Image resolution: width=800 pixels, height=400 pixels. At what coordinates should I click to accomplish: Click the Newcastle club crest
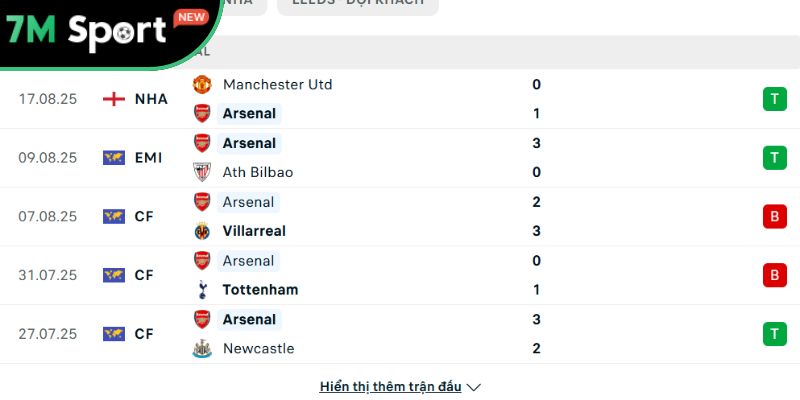pyautogui.click(x=202, y=349)
